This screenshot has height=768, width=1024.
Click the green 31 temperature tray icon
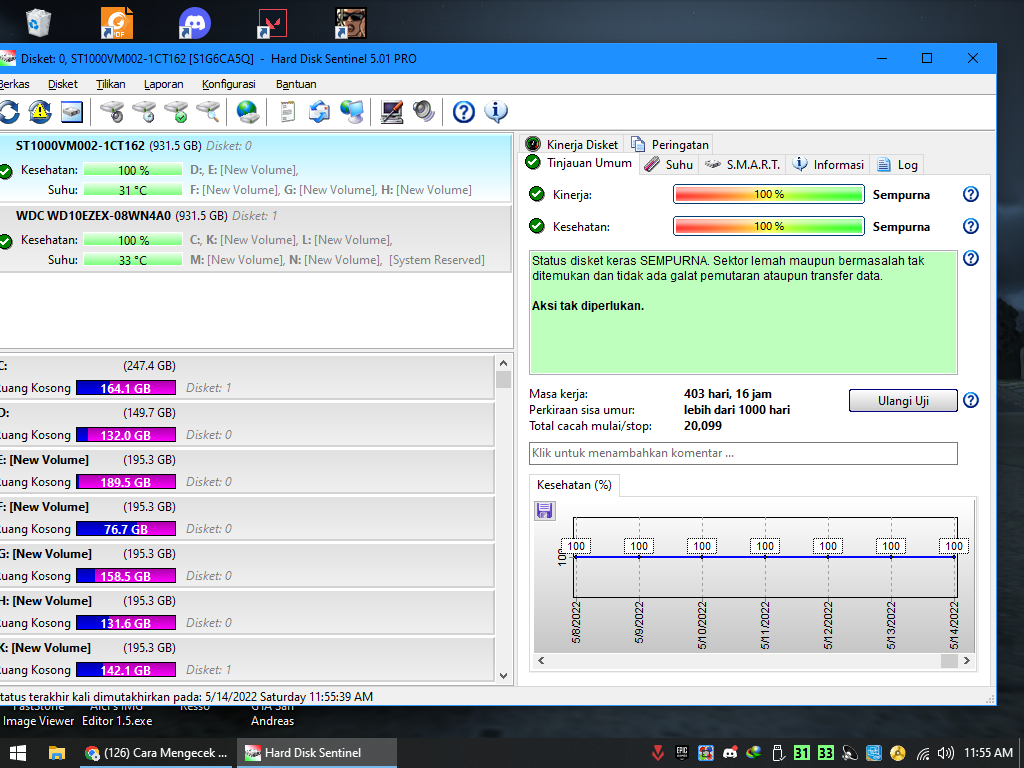click(x=801, y=753)
